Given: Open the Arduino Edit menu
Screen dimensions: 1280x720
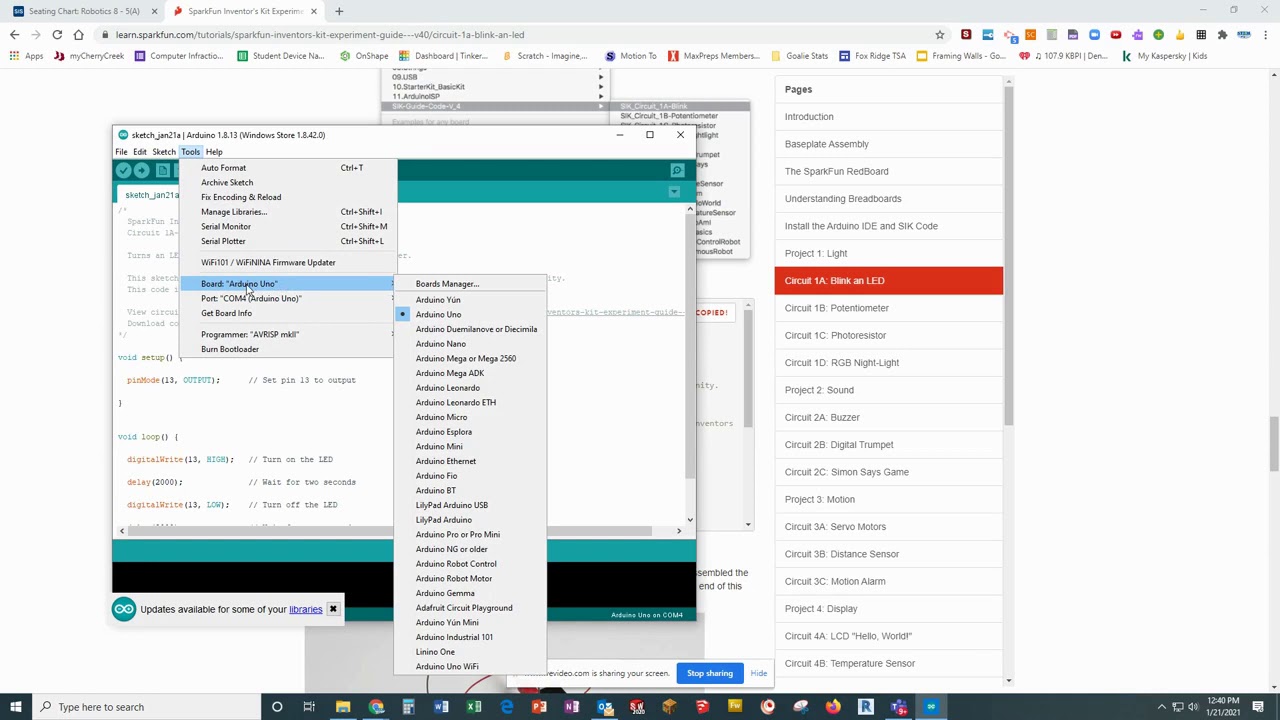Looking at the screenshot, I should (140, 152).
